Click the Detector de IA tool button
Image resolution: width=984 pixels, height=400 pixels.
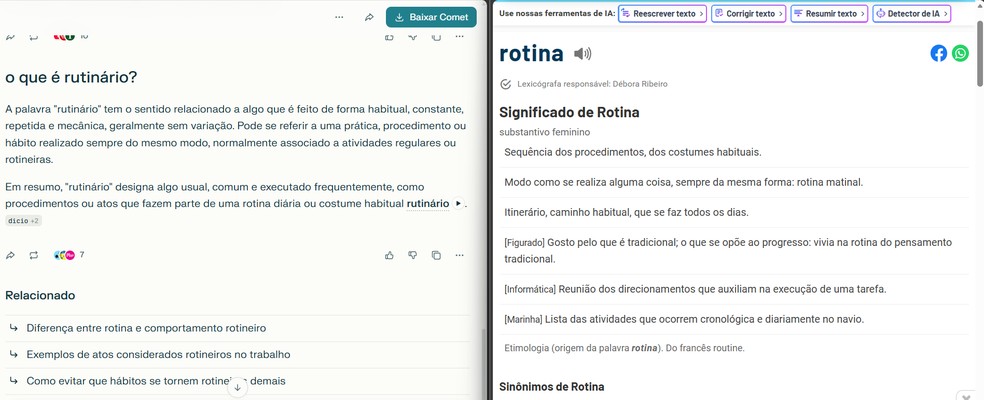click(912, 13)
